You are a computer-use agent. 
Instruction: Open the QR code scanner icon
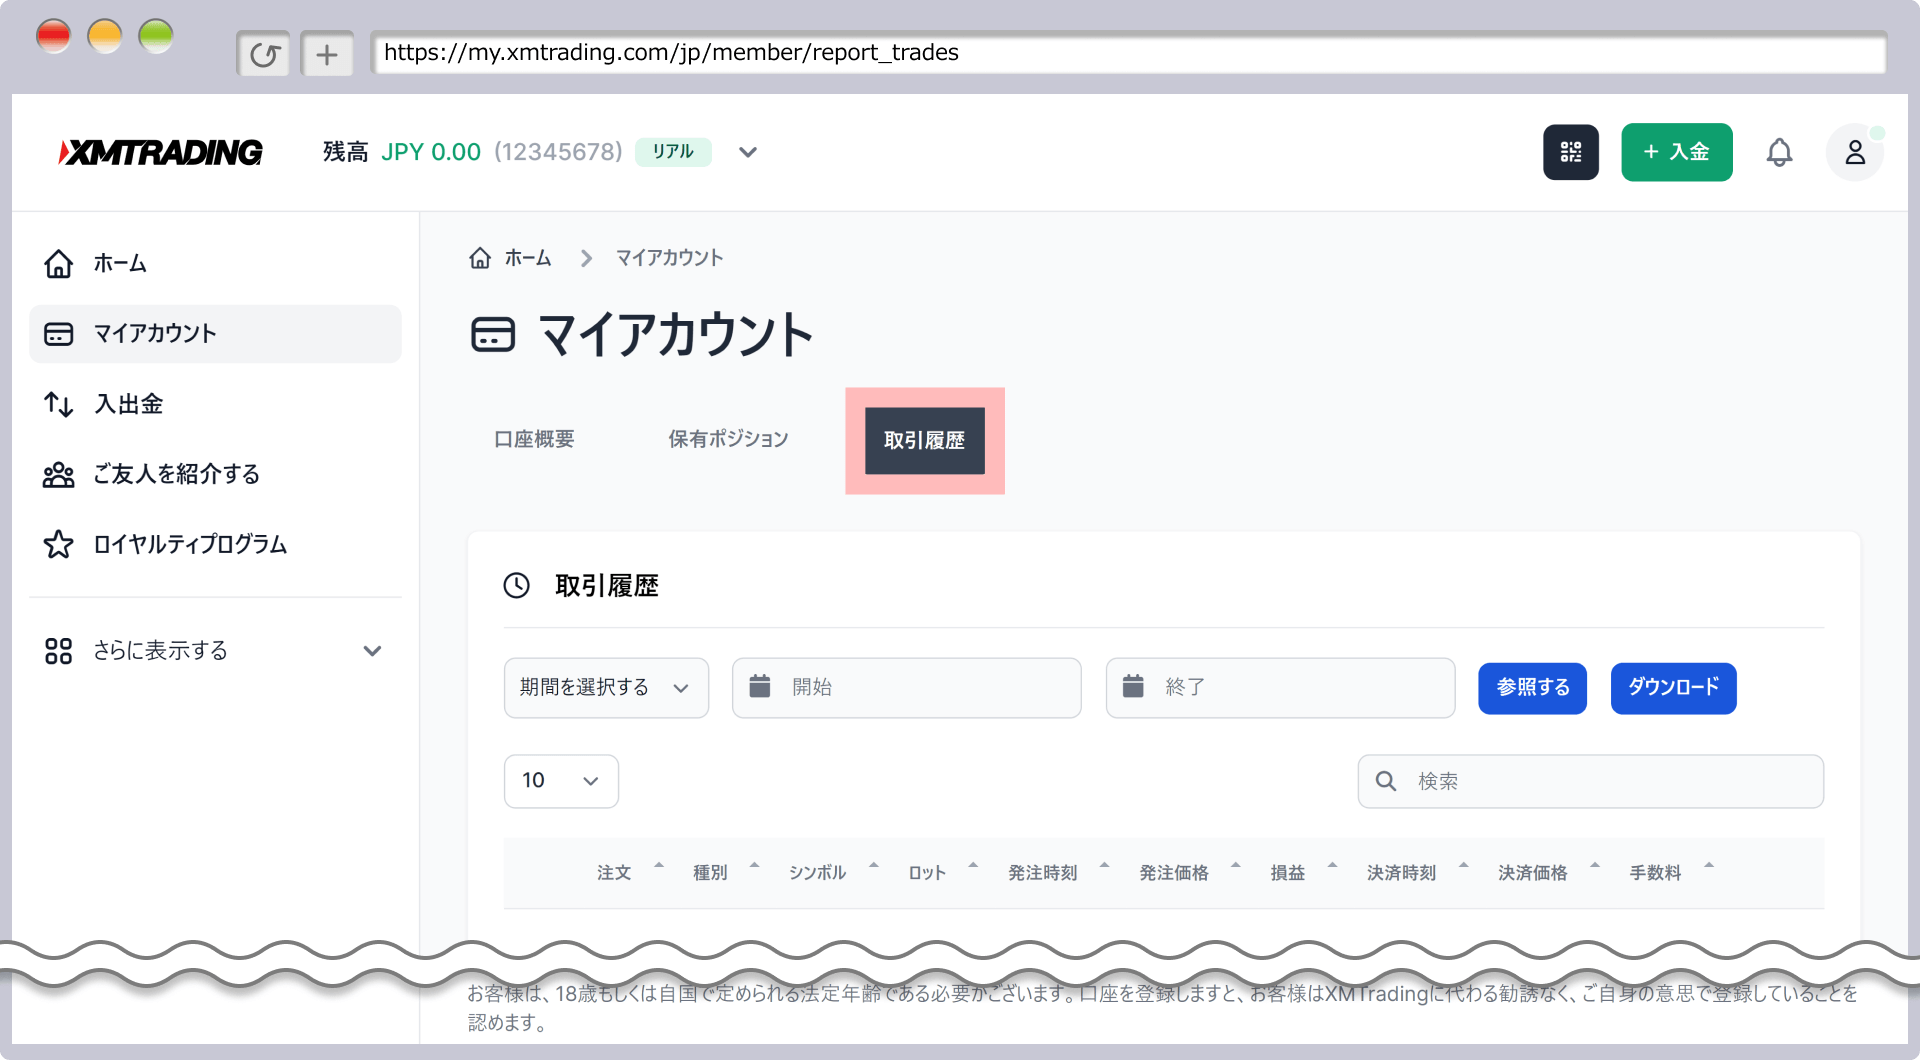(x=1571, y=152)
